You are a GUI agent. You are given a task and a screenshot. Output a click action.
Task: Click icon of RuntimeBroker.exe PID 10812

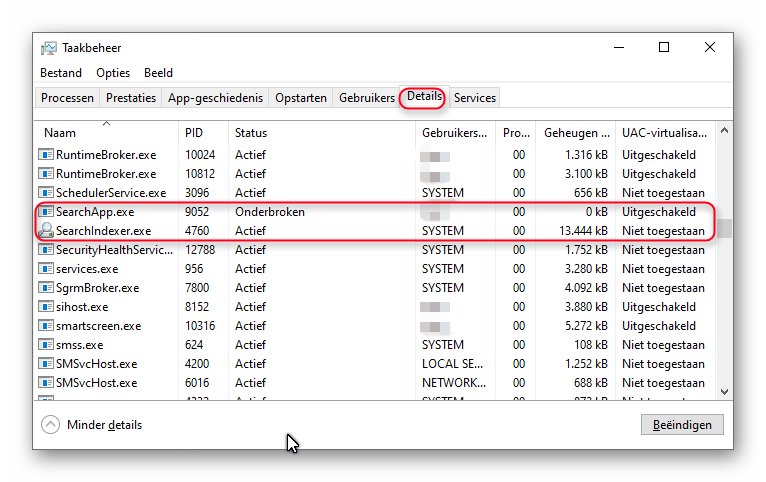46,173
